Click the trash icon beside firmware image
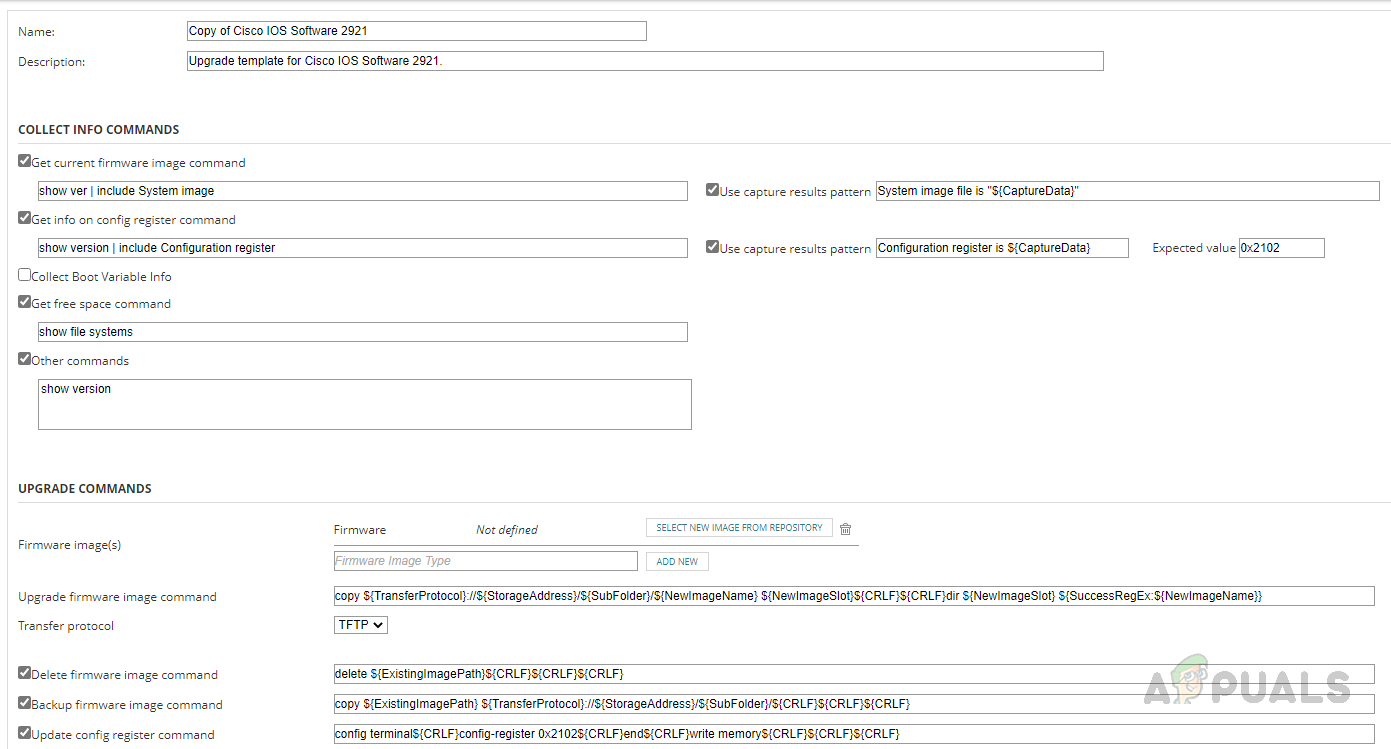Viewport: 1391px width, 749px height. pyautogui.click(x=845, y=529)
